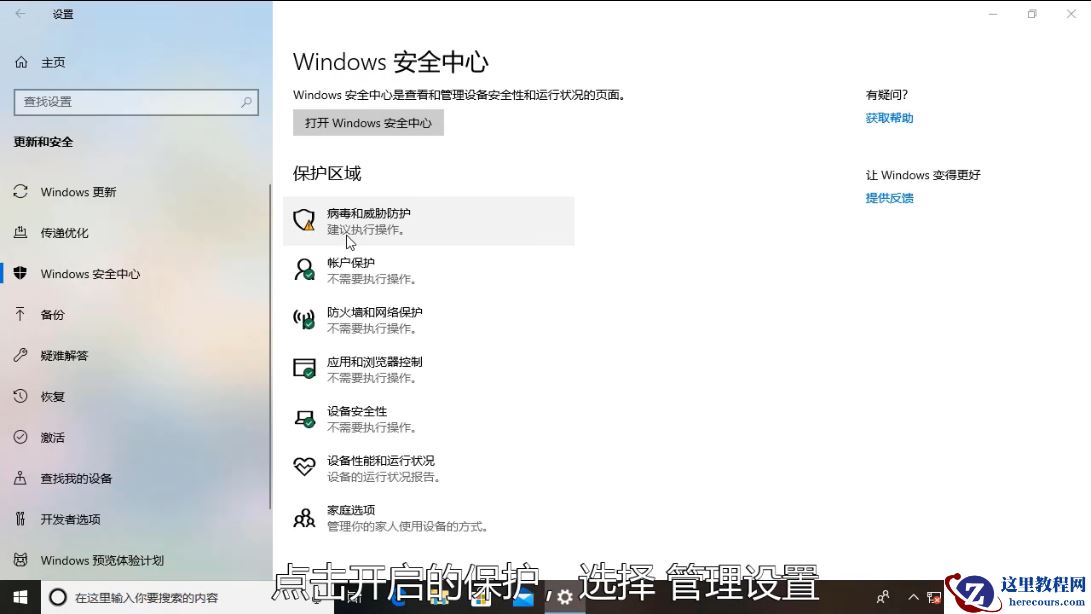The image size is (1091, 614).
Task: Click the 查找设置 search field
Action: pyautogui.click(x=136, y=102)
